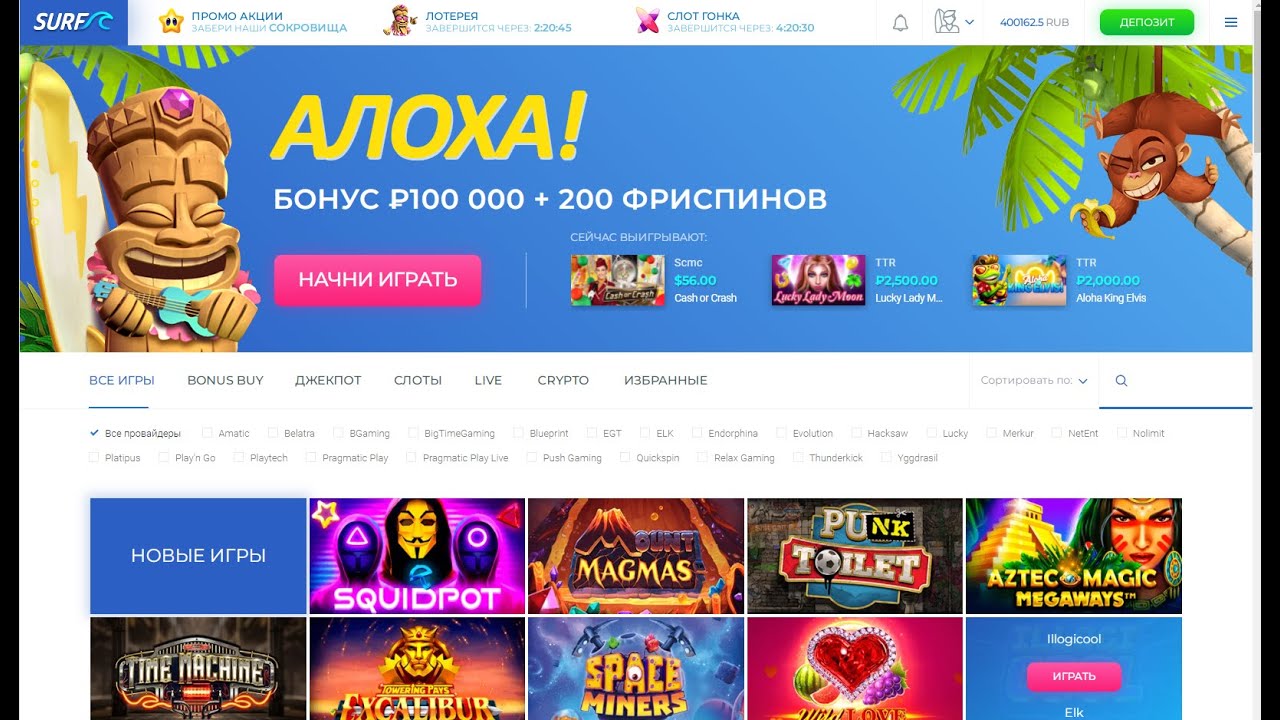This screenshot has height=720, width=1280.
Task: Enable the NetEnt provider filter
Action: tap(1057, 433)
